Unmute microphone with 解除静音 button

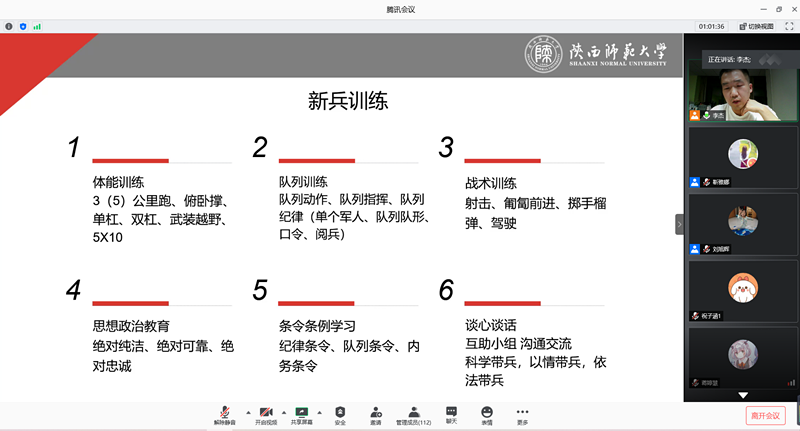(226, 414)
